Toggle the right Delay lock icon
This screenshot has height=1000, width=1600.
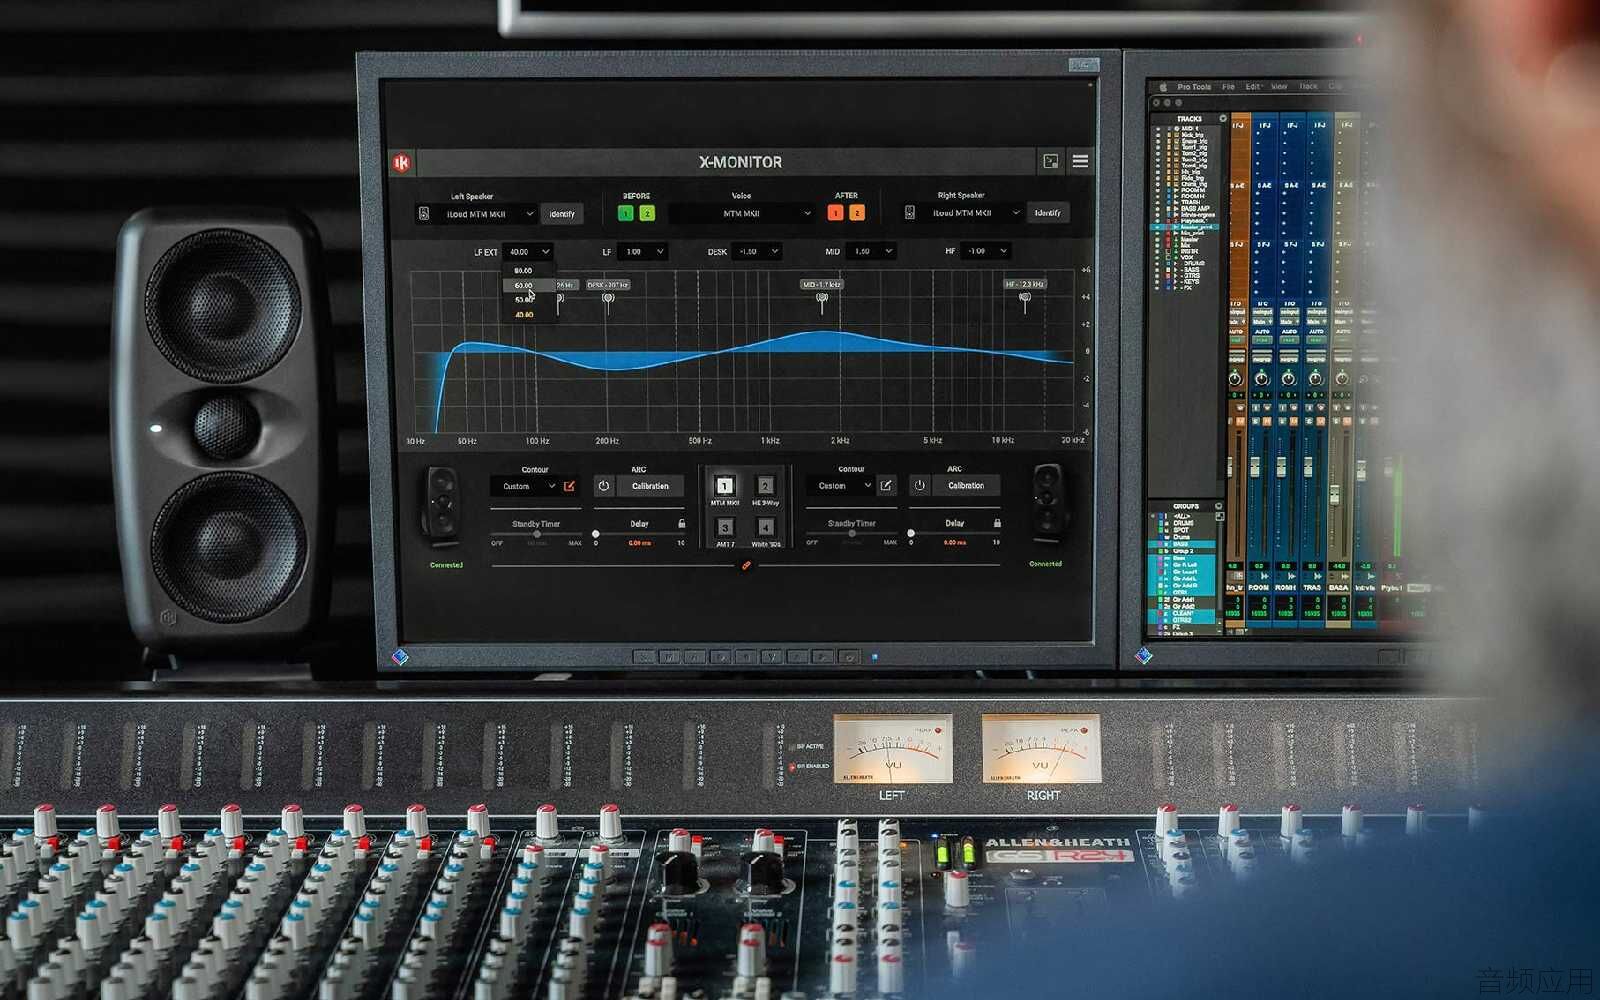click(x=997, y=523)
